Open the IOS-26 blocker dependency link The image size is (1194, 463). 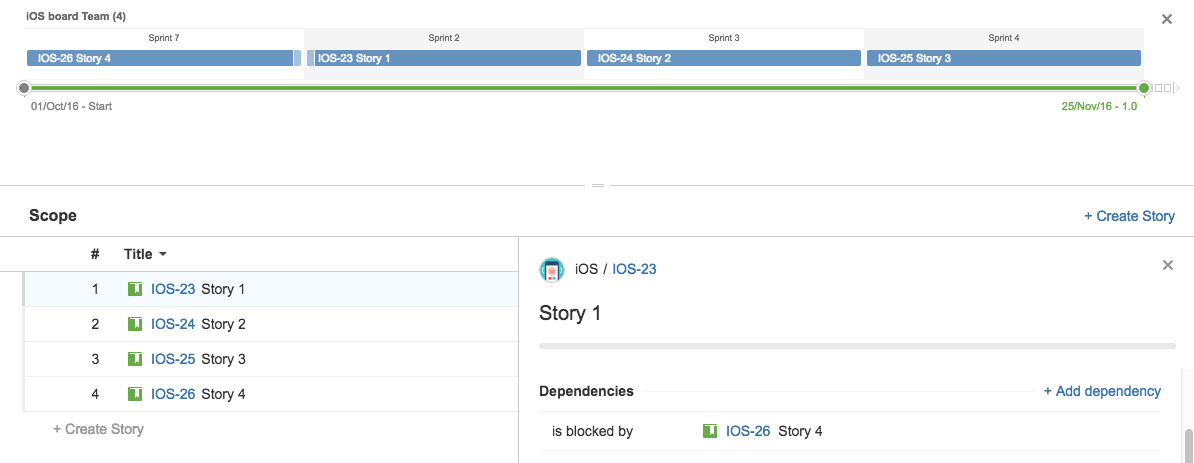(x=749, y=432)
